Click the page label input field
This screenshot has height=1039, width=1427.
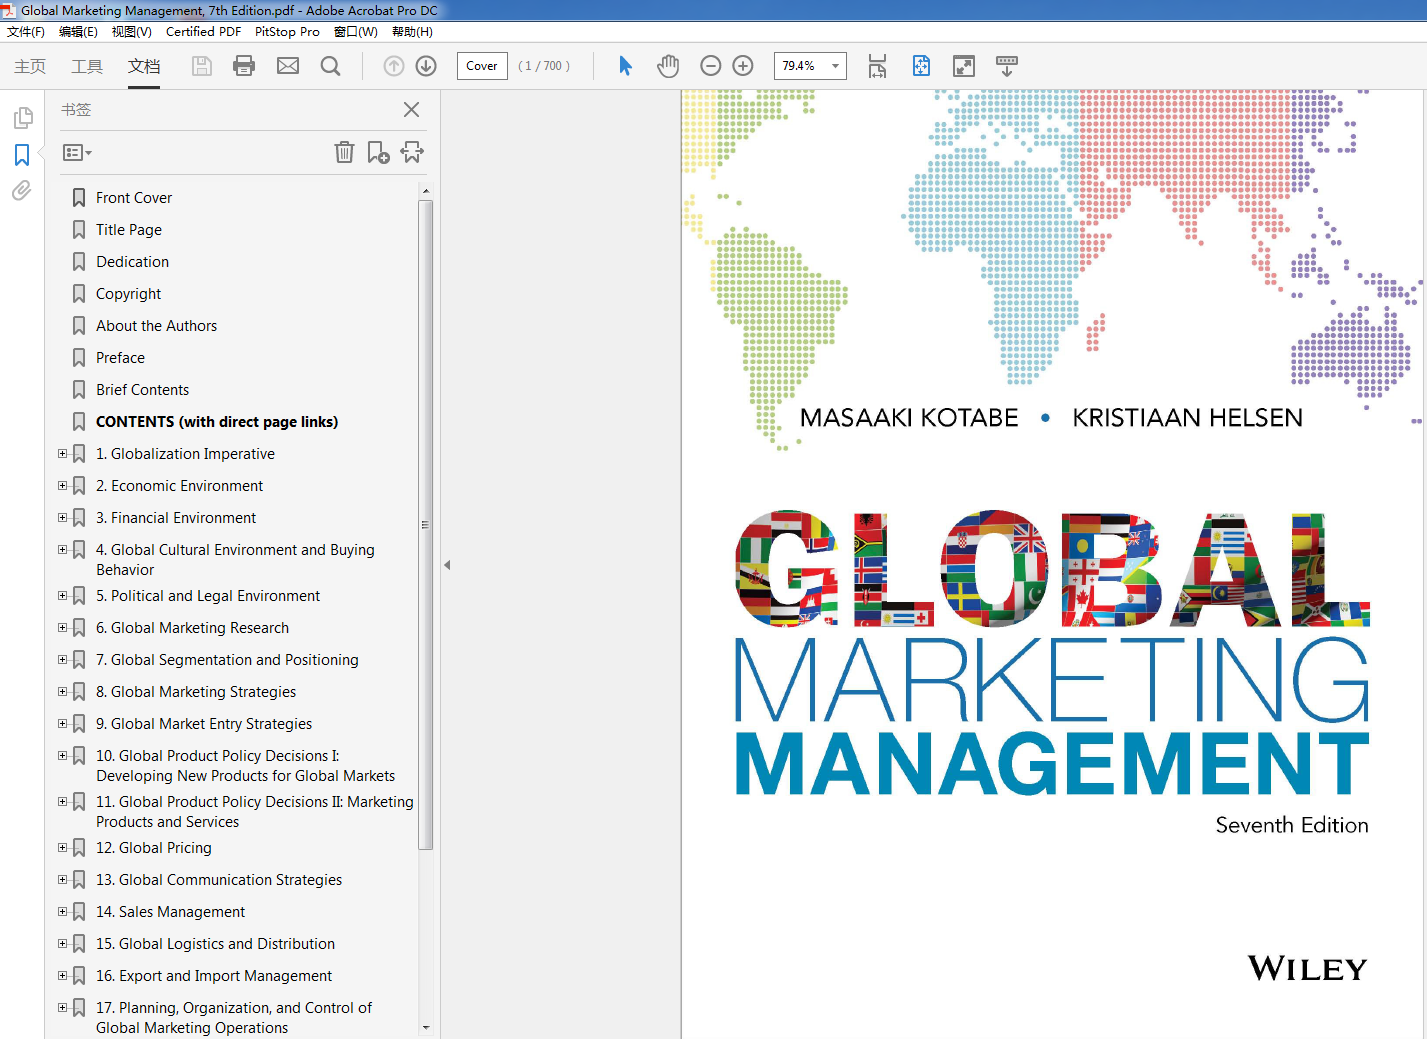(482, 66)
